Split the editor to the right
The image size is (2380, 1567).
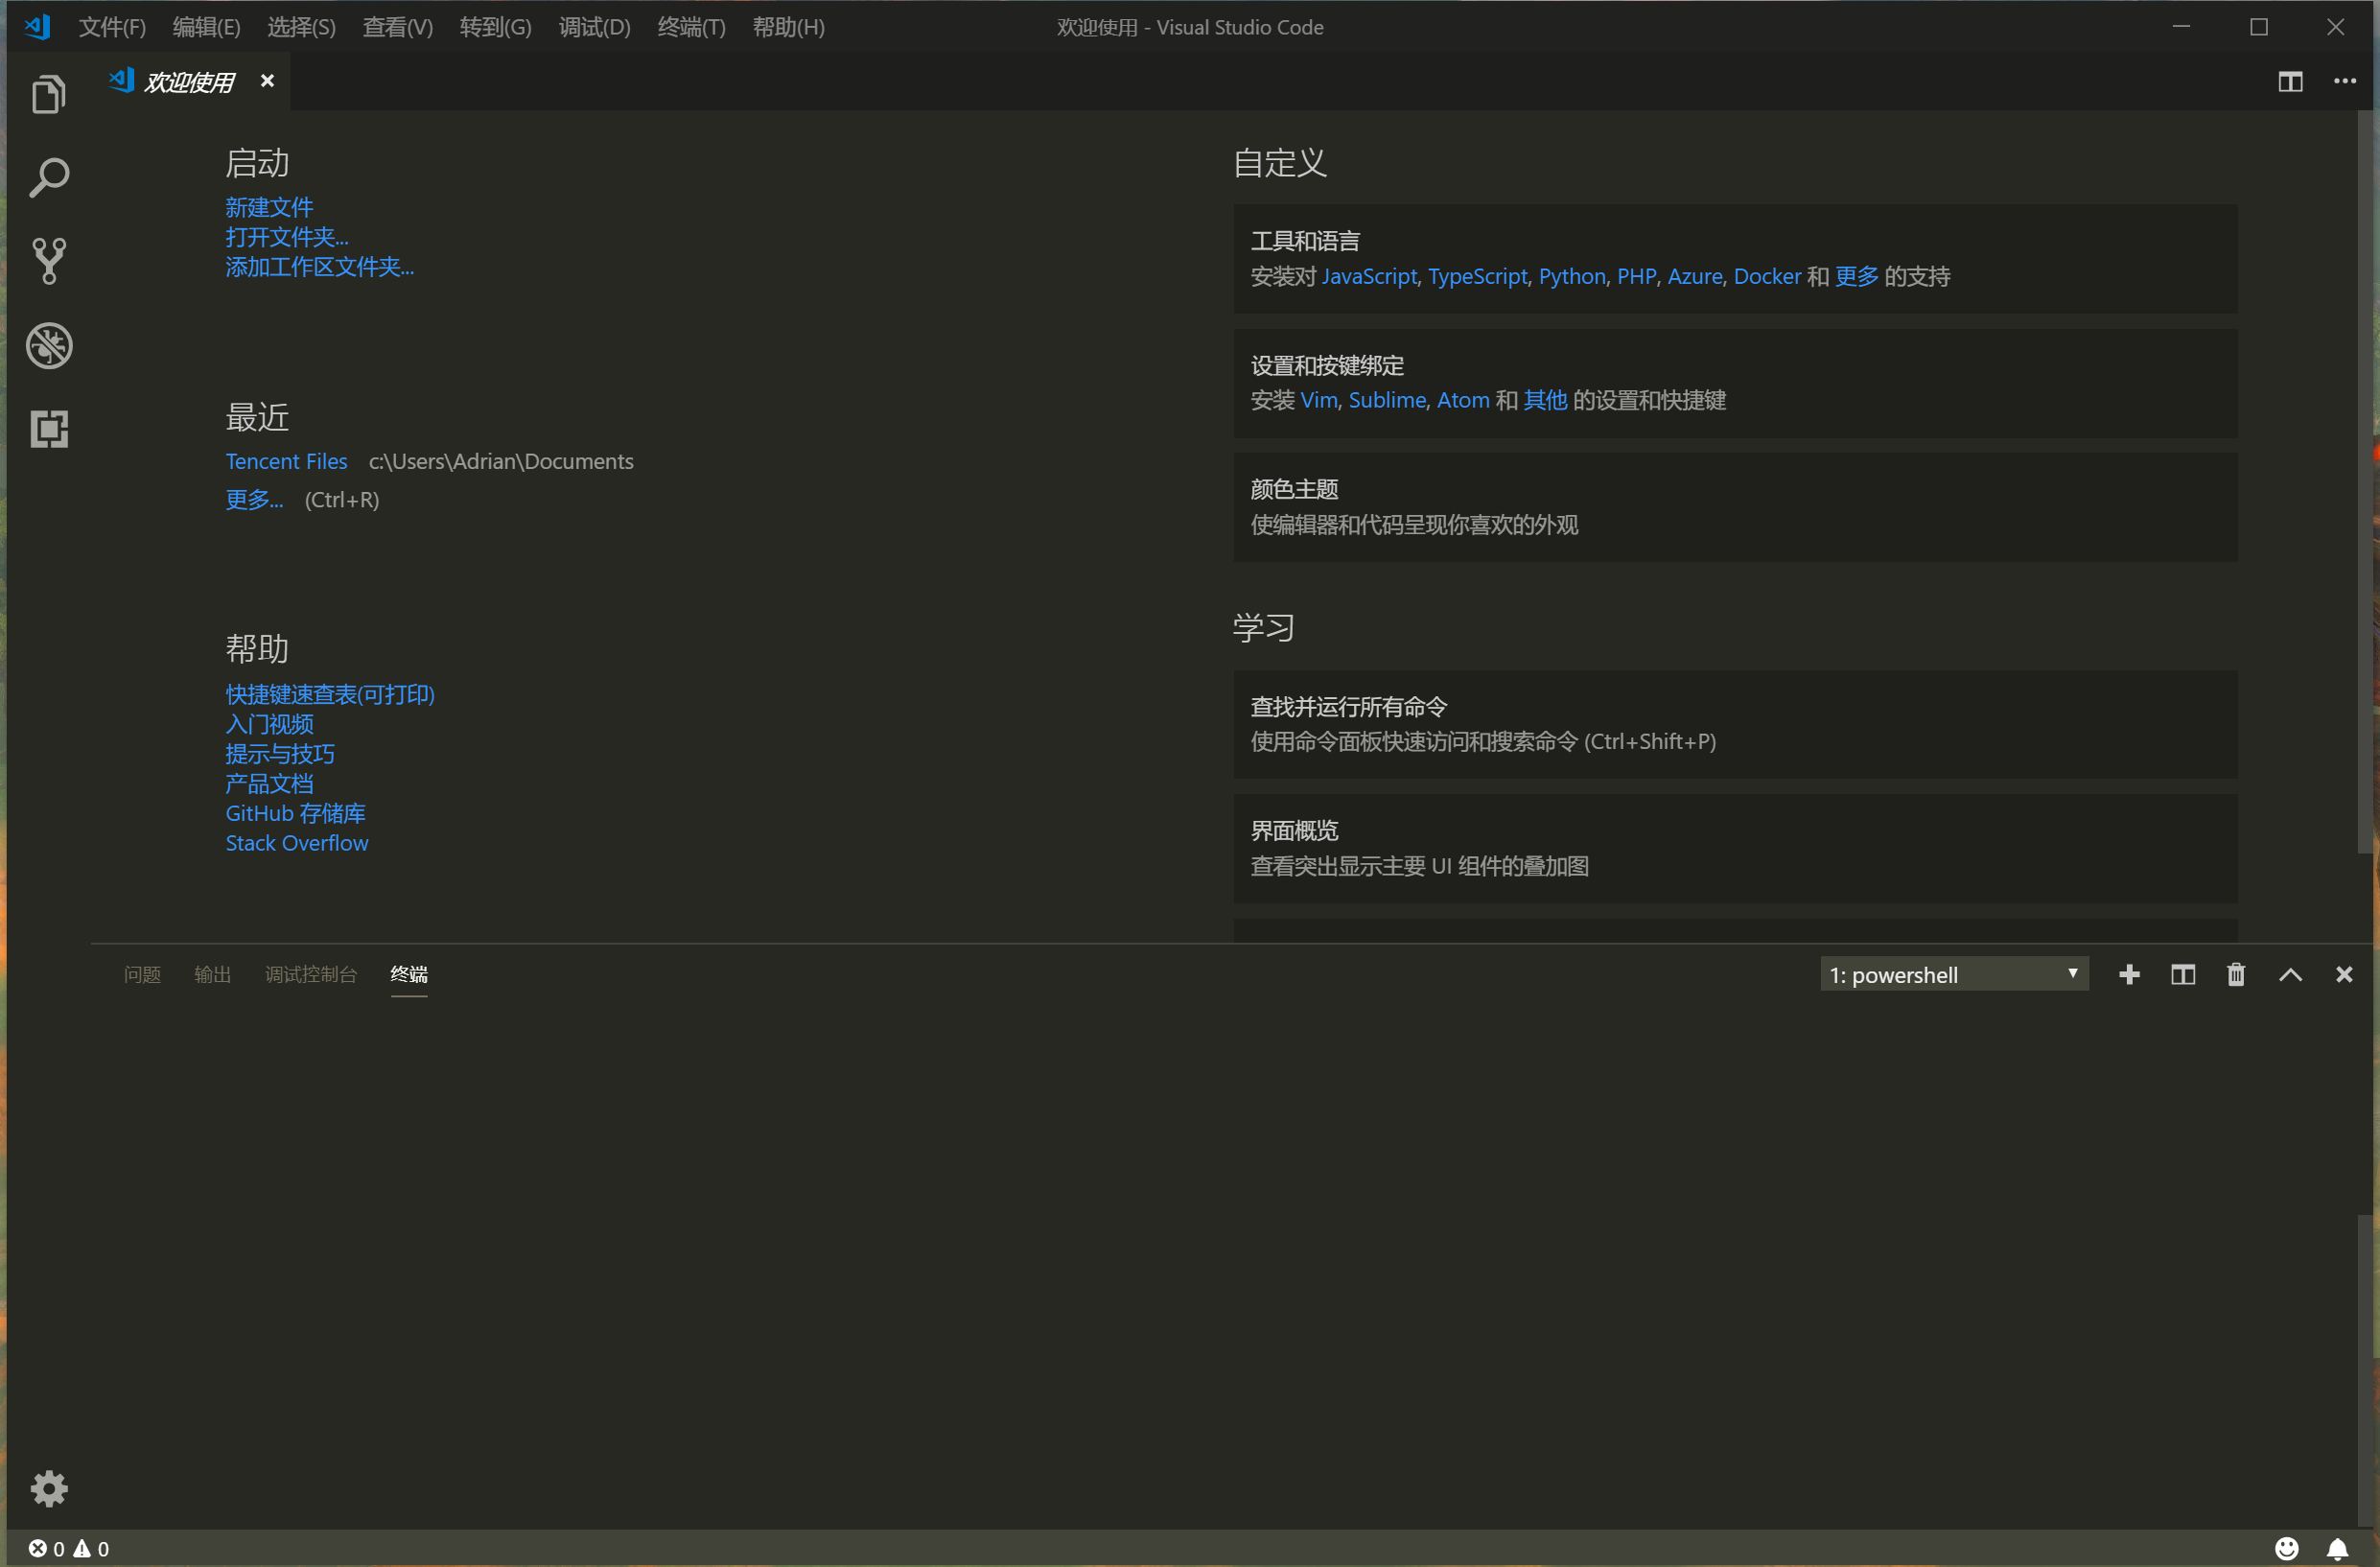(x=2290, y=82)
